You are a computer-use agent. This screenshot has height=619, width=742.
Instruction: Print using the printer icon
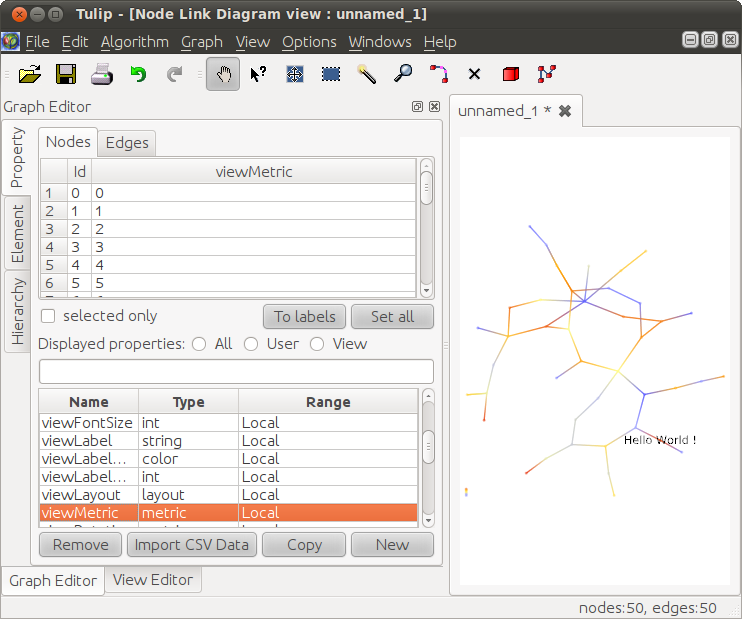tap(102, 74)
